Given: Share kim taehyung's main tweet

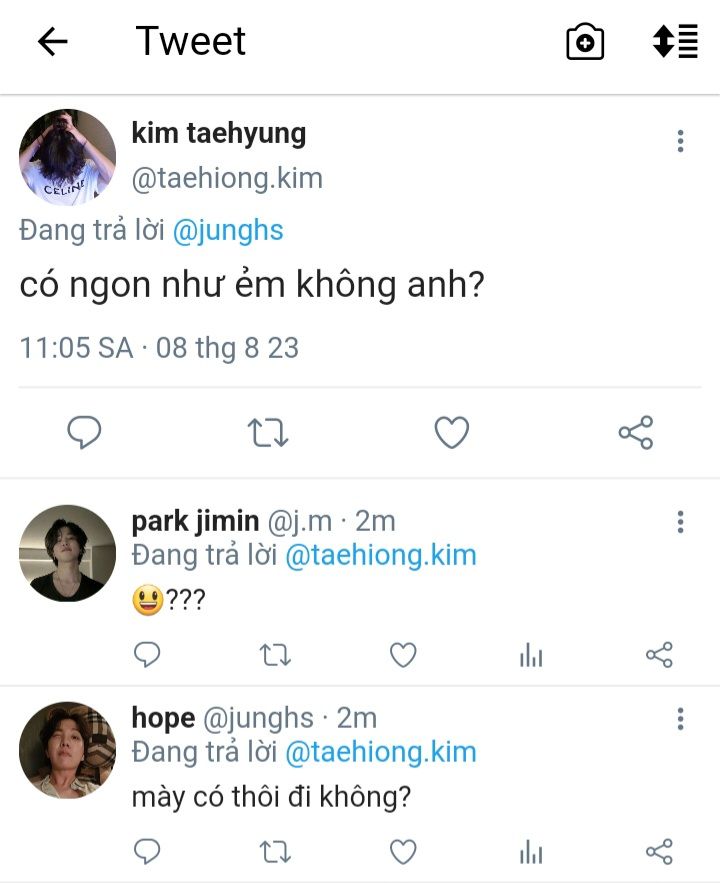Looking at the screenshot, I should (636, 432).
